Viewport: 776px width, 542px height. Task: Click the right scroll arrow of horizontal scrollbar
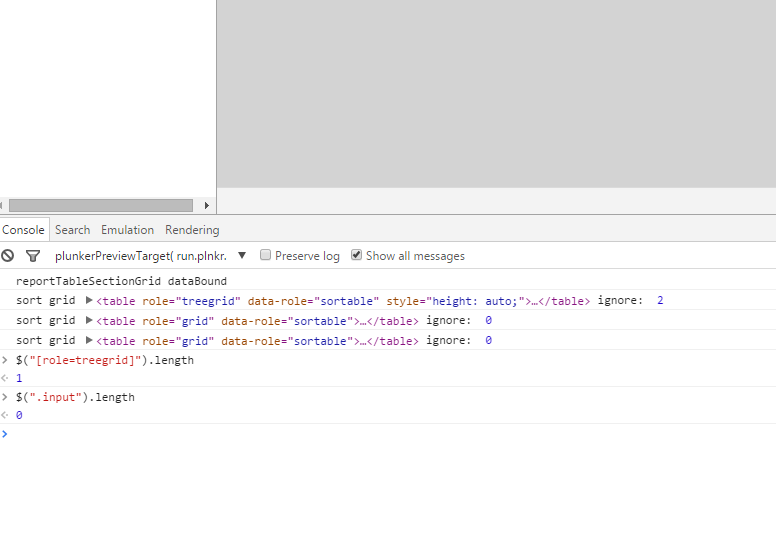207,205
